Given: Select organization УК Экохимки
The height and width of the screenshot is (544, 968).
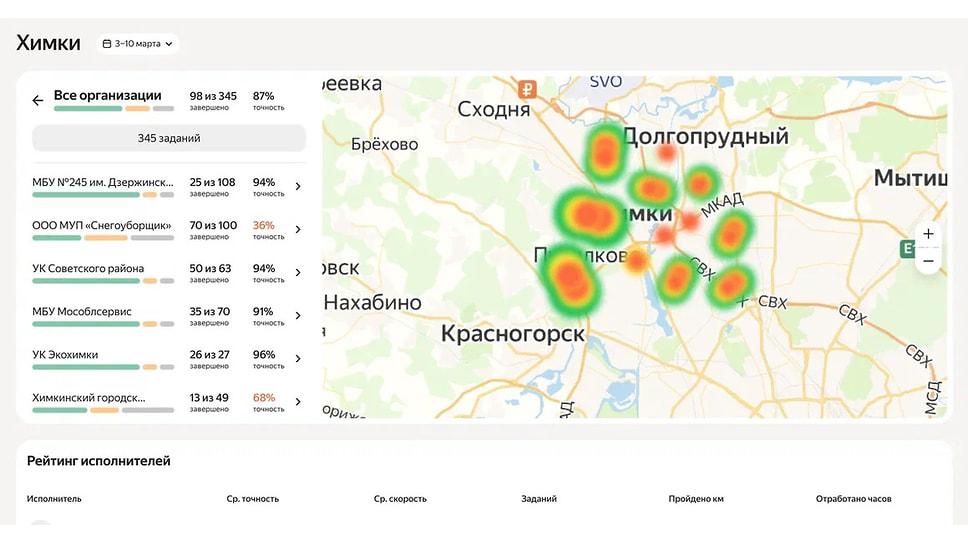Looking at the screenshot, I should pos(65,355).
